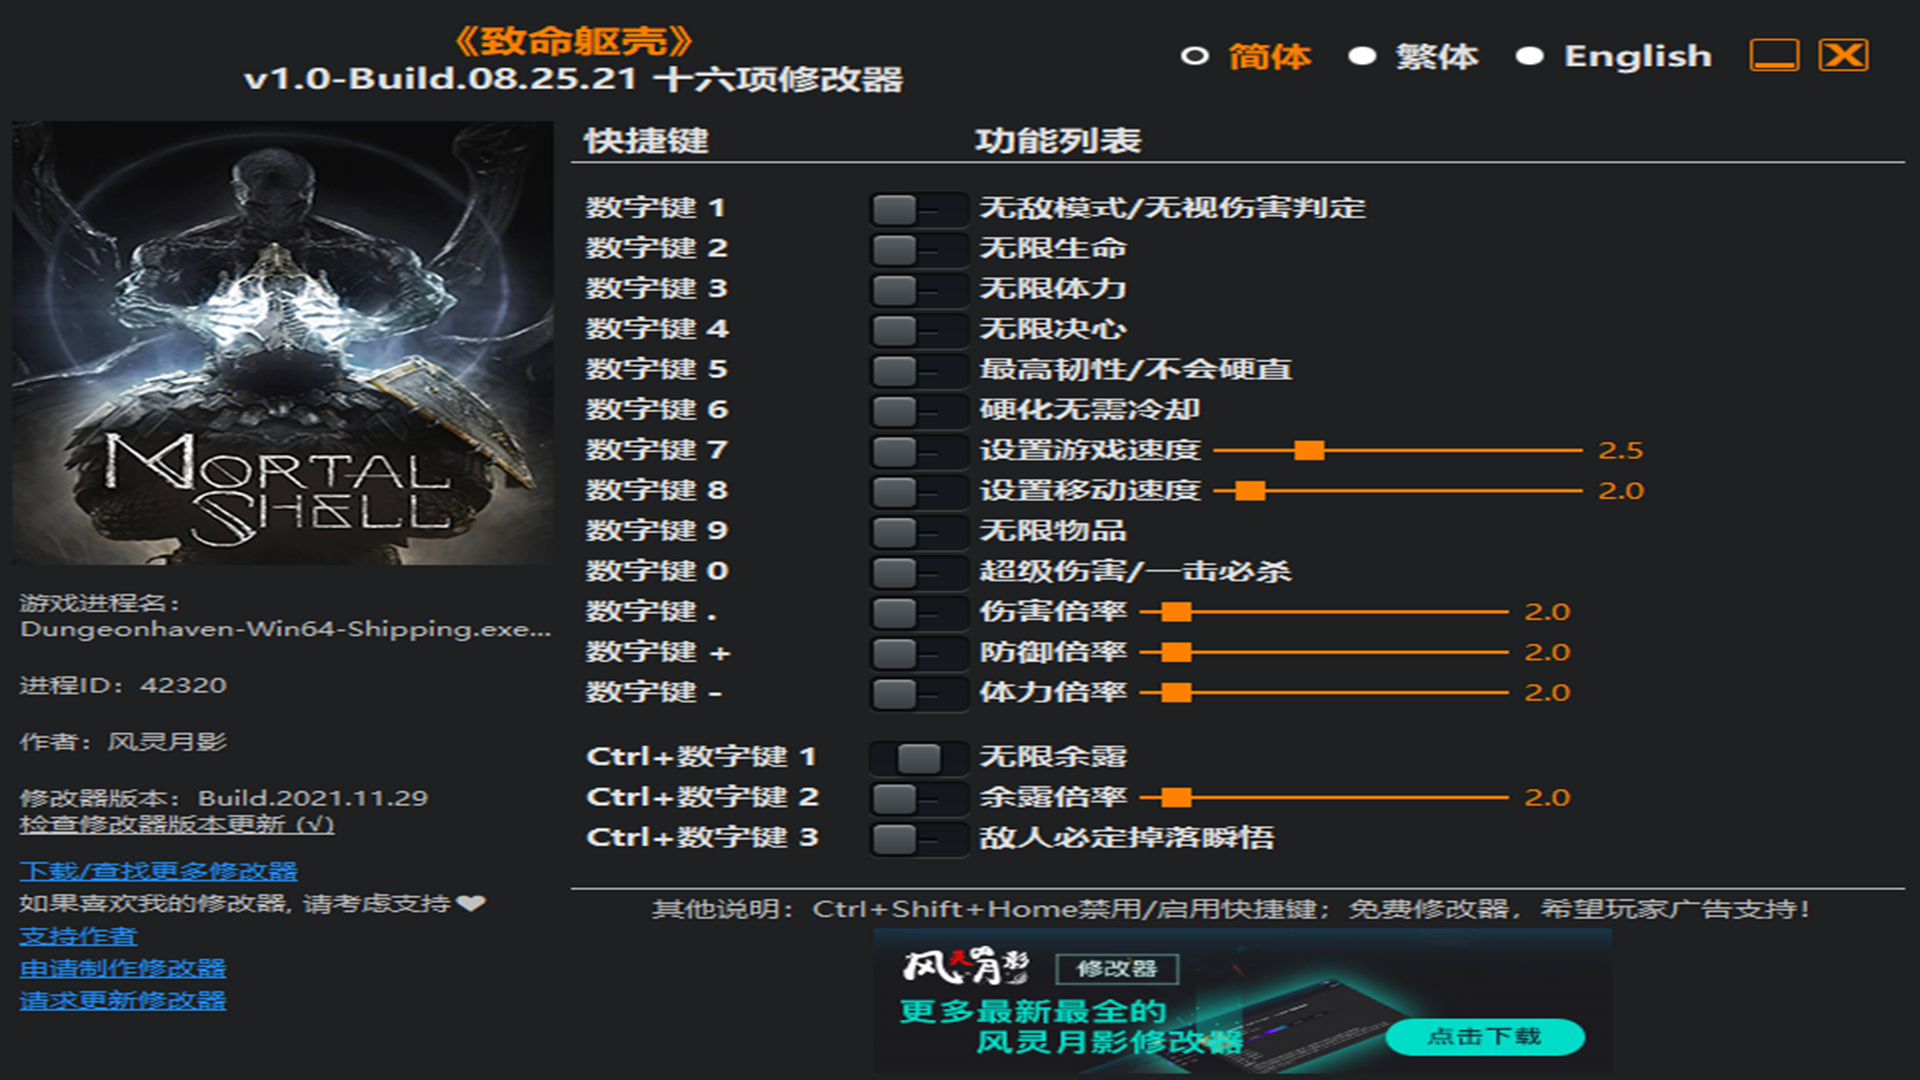Viewport: 1920px width, 1080px height.
Task: Click the 点击下载 button in the ad banner
Action: 1484,1037
